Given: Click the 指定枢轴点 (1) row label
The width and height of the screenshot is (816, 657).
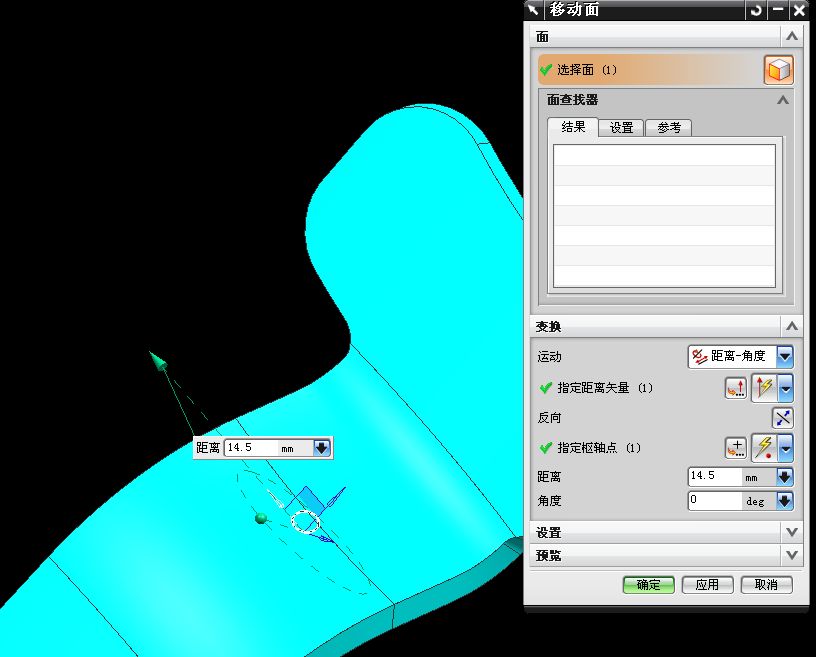Looking at the screenshot, I should coord(598,448).
